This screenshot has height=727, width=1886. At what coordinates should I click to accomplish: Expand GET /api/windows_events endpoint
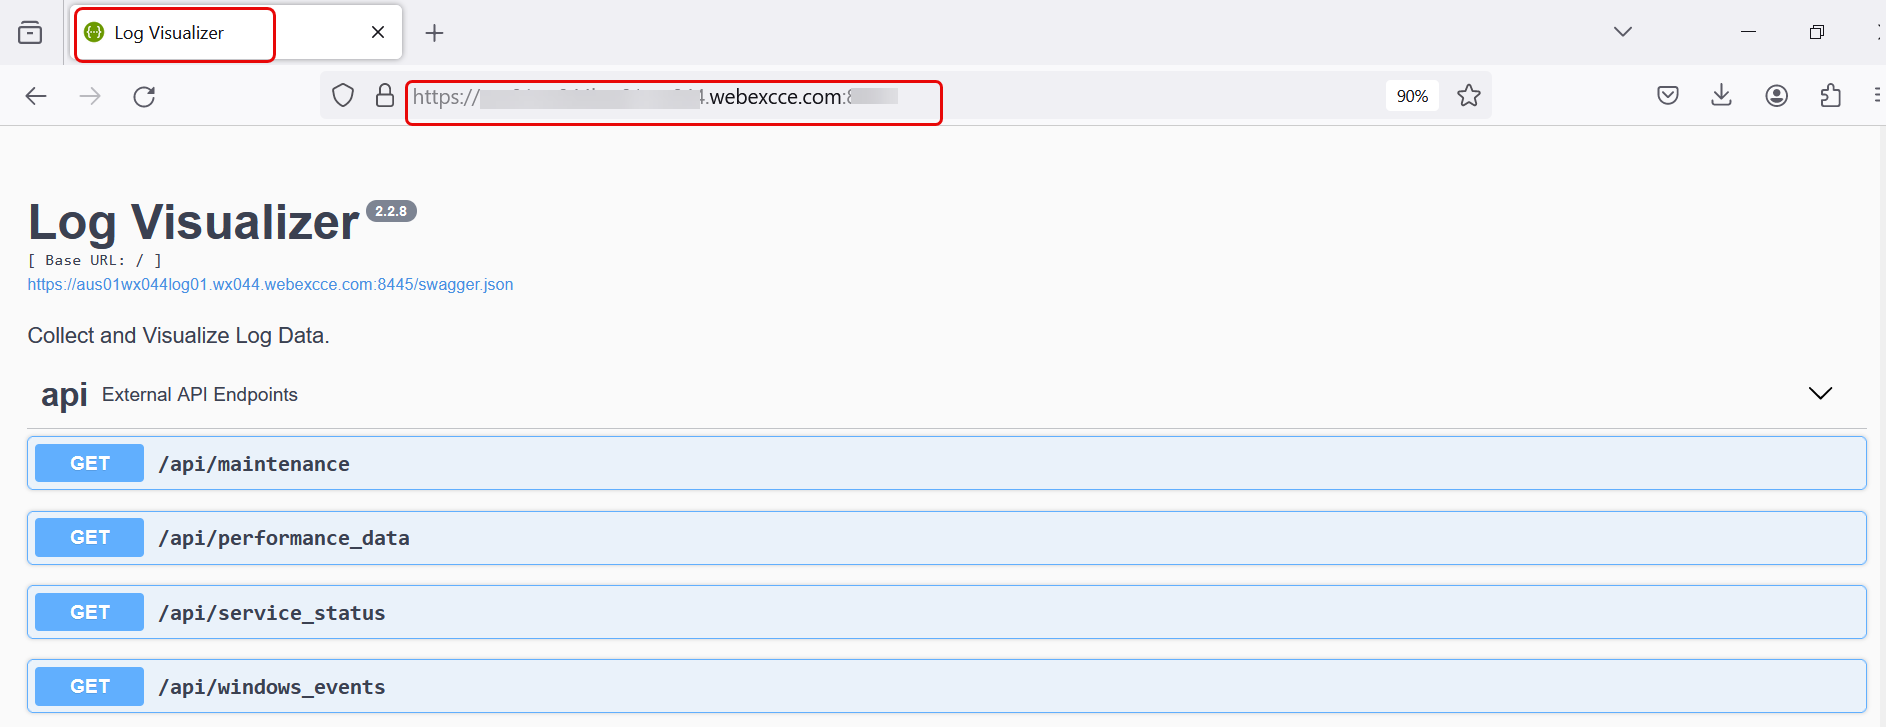pos(946,686)
